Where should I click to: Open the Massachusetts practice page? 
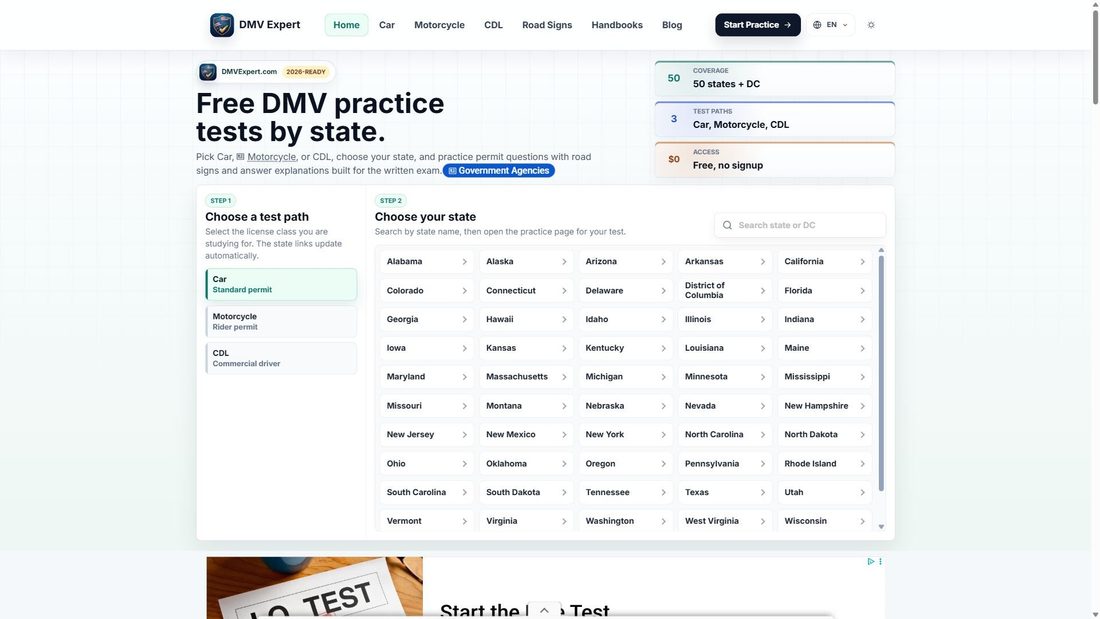526,377
